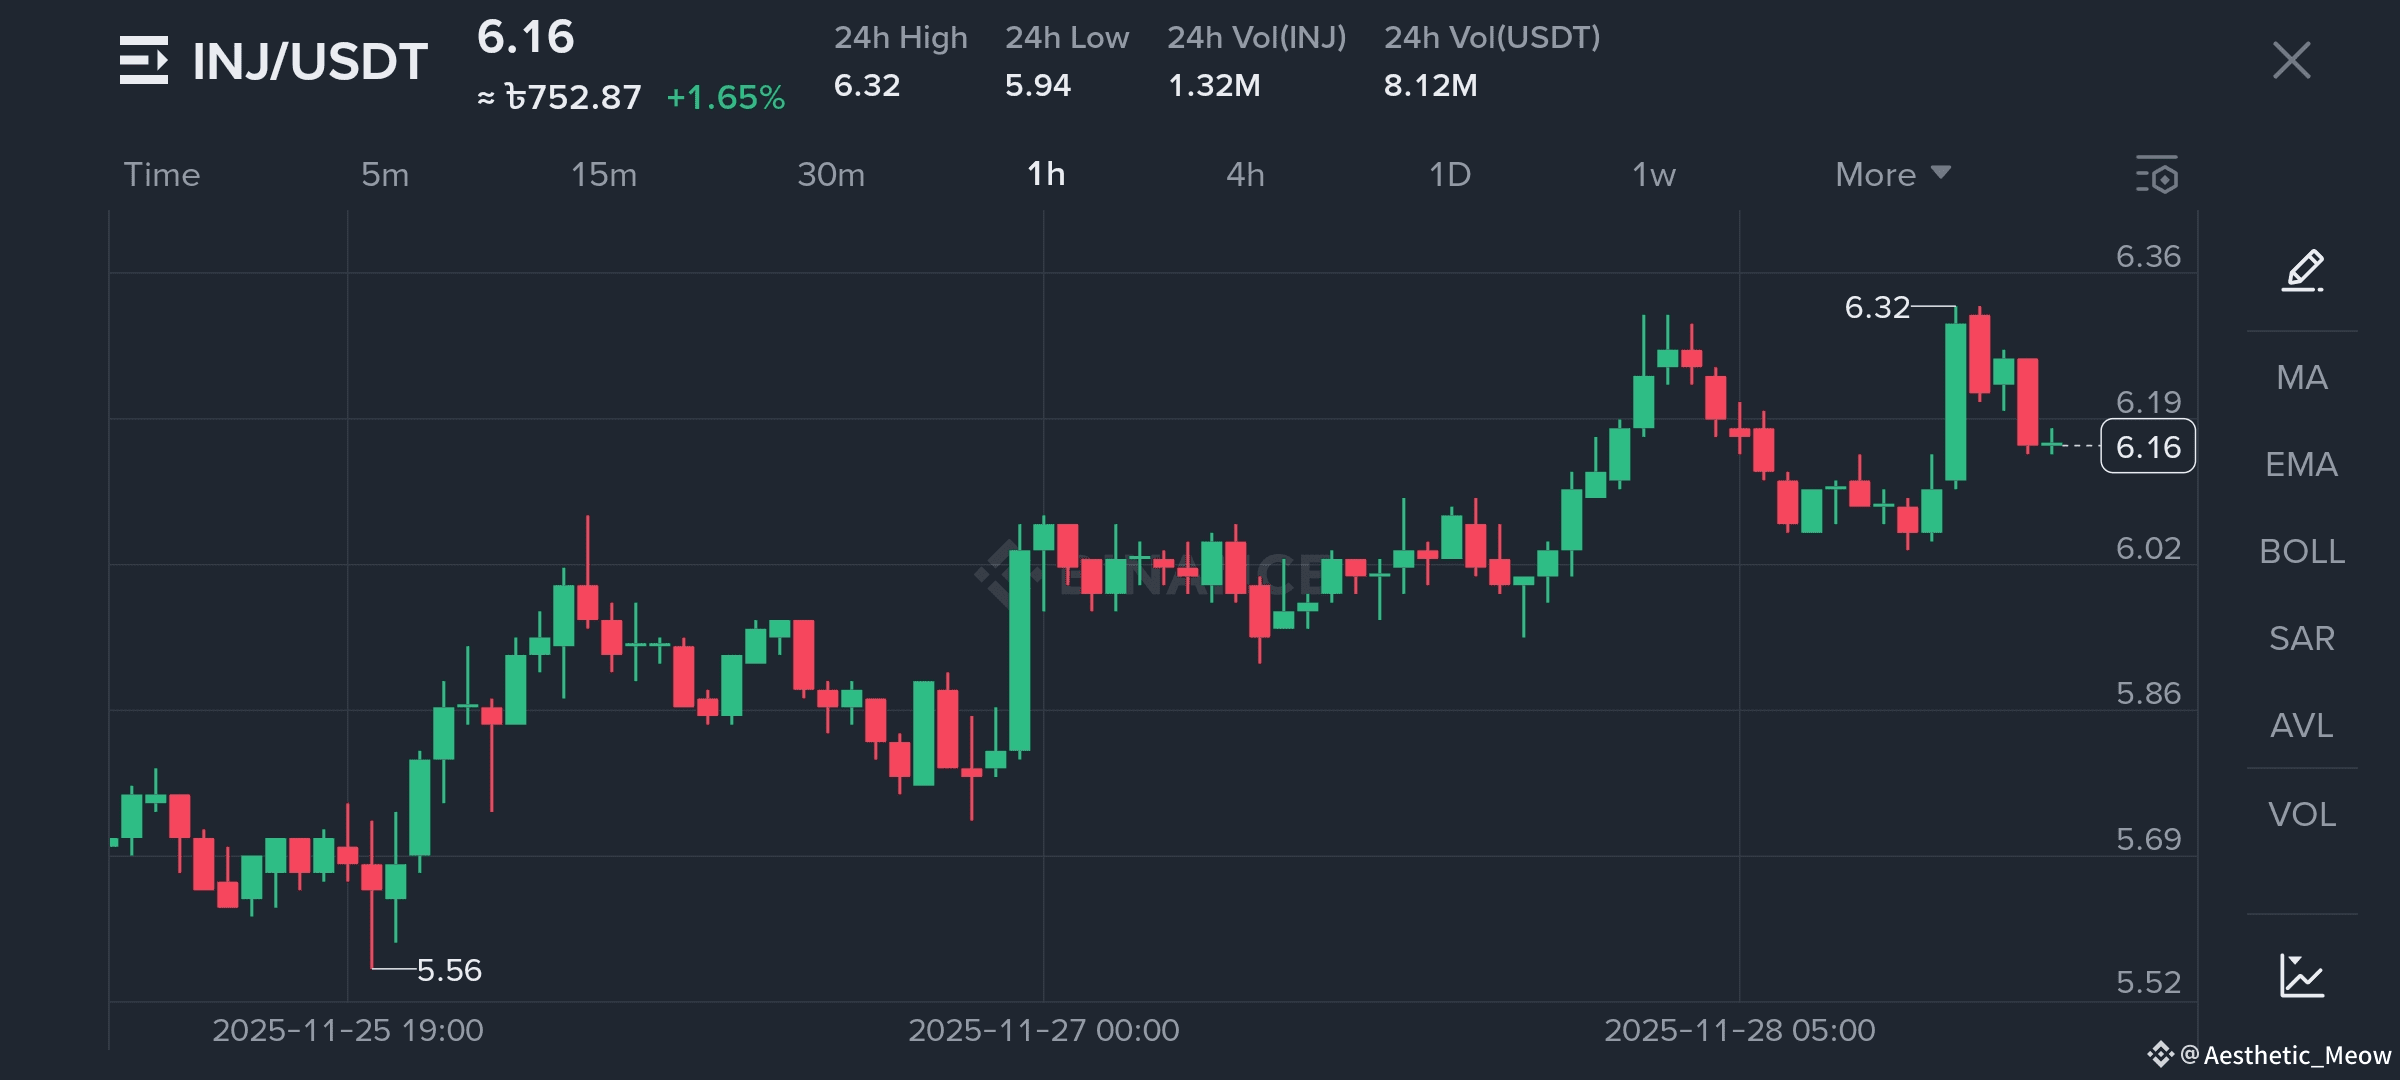Select the 1D timeframe tab
This screenshot has height=1080, width=2400.
[1449, 175]
